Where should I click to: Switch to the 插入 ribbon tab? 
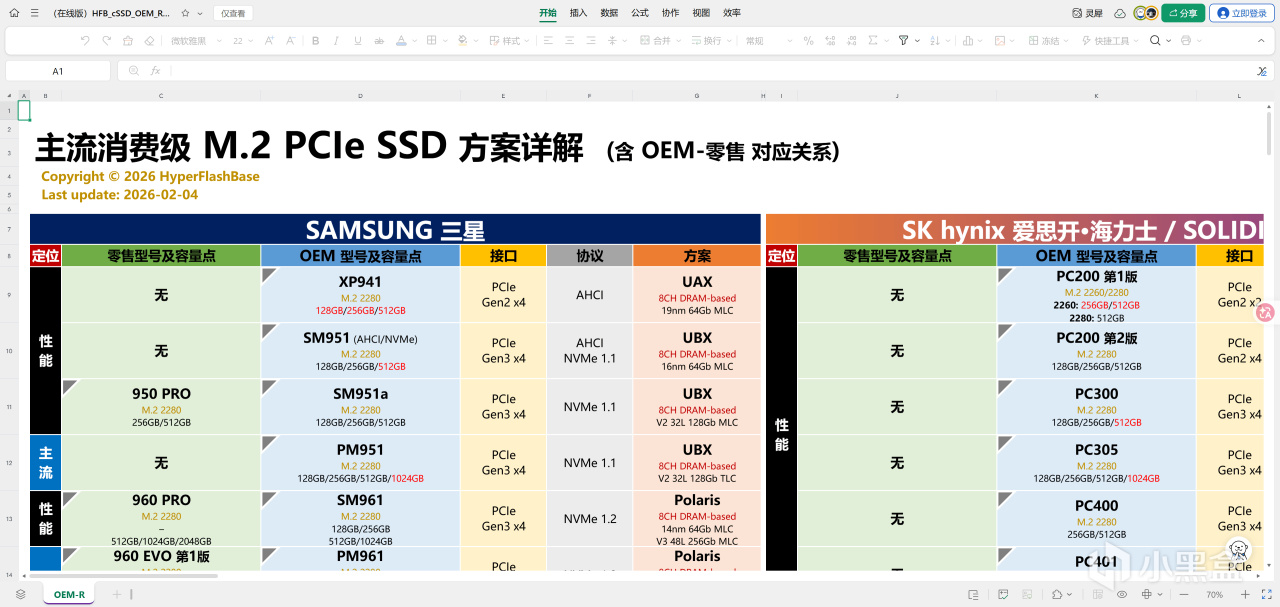578,13
